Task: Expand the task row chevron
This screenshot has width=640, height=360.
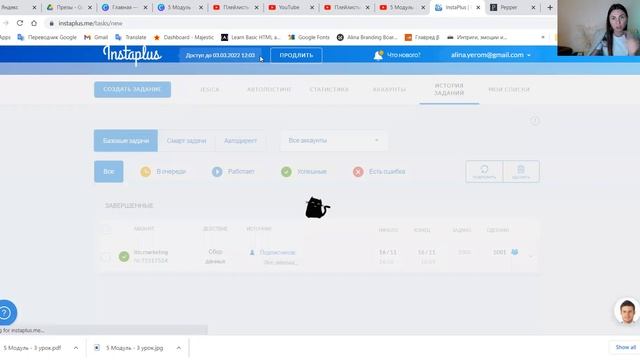Action: [531, 257]
